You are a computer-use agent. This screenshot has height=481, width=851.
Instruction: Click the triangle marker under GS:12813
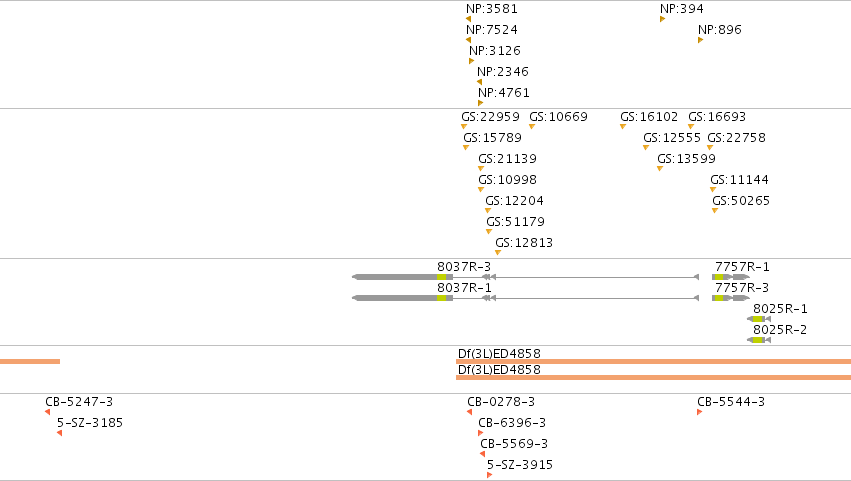pyautogui.click(x=498, y=252)
